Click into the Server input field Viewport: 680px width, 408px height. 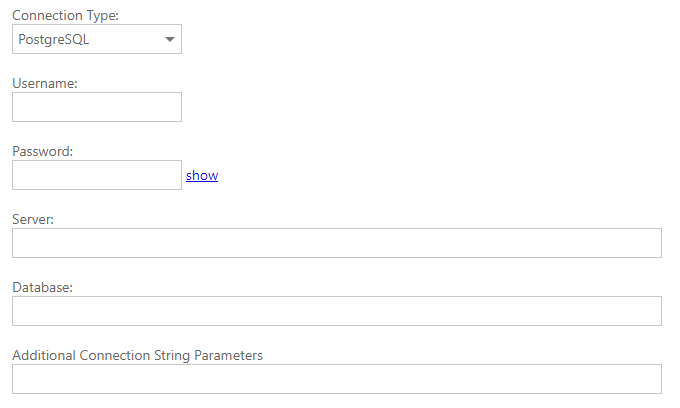click(x=336, y=243)
